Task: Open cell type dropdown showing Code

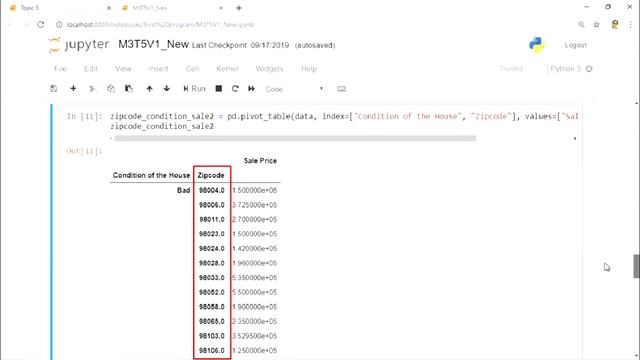Action: click(294, 89)
